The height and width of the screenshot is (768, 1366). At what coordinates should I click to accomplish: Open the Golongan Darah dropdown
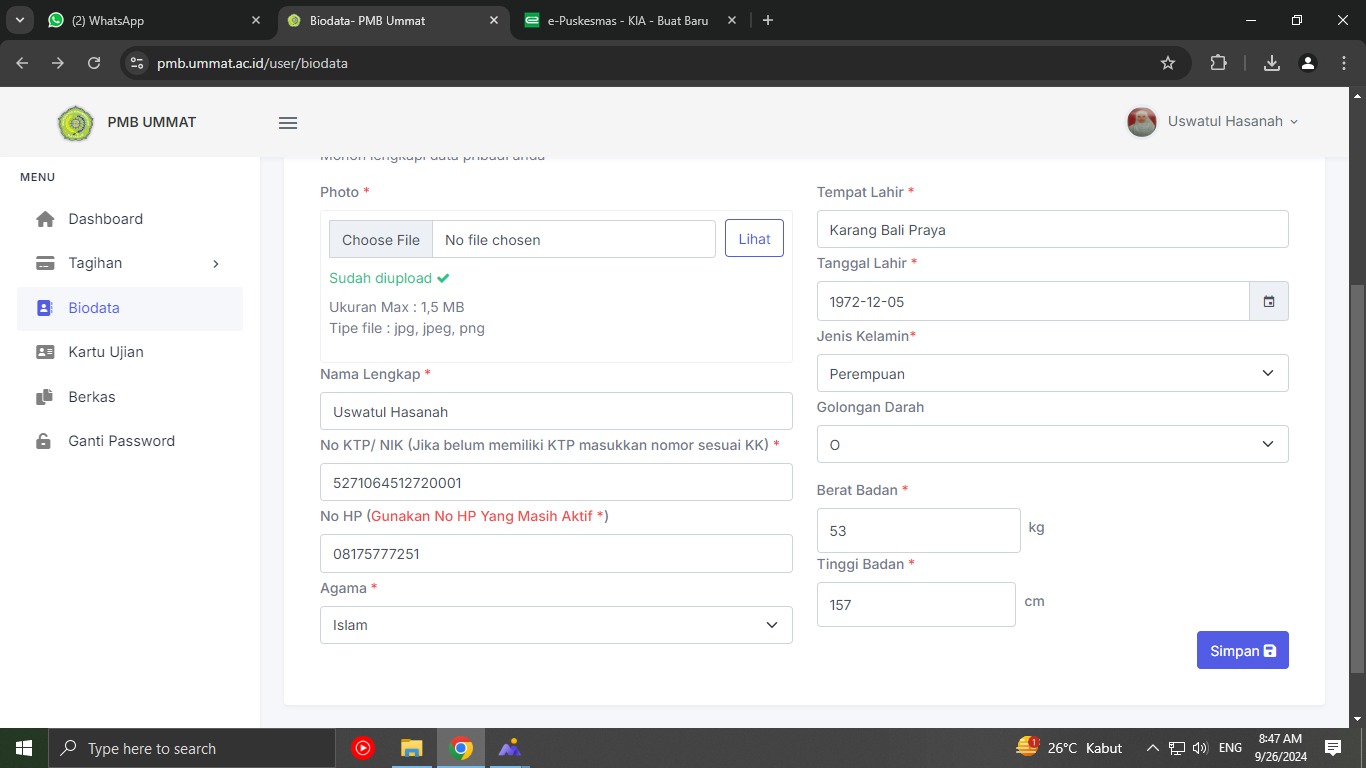[x=1052, y=444]
